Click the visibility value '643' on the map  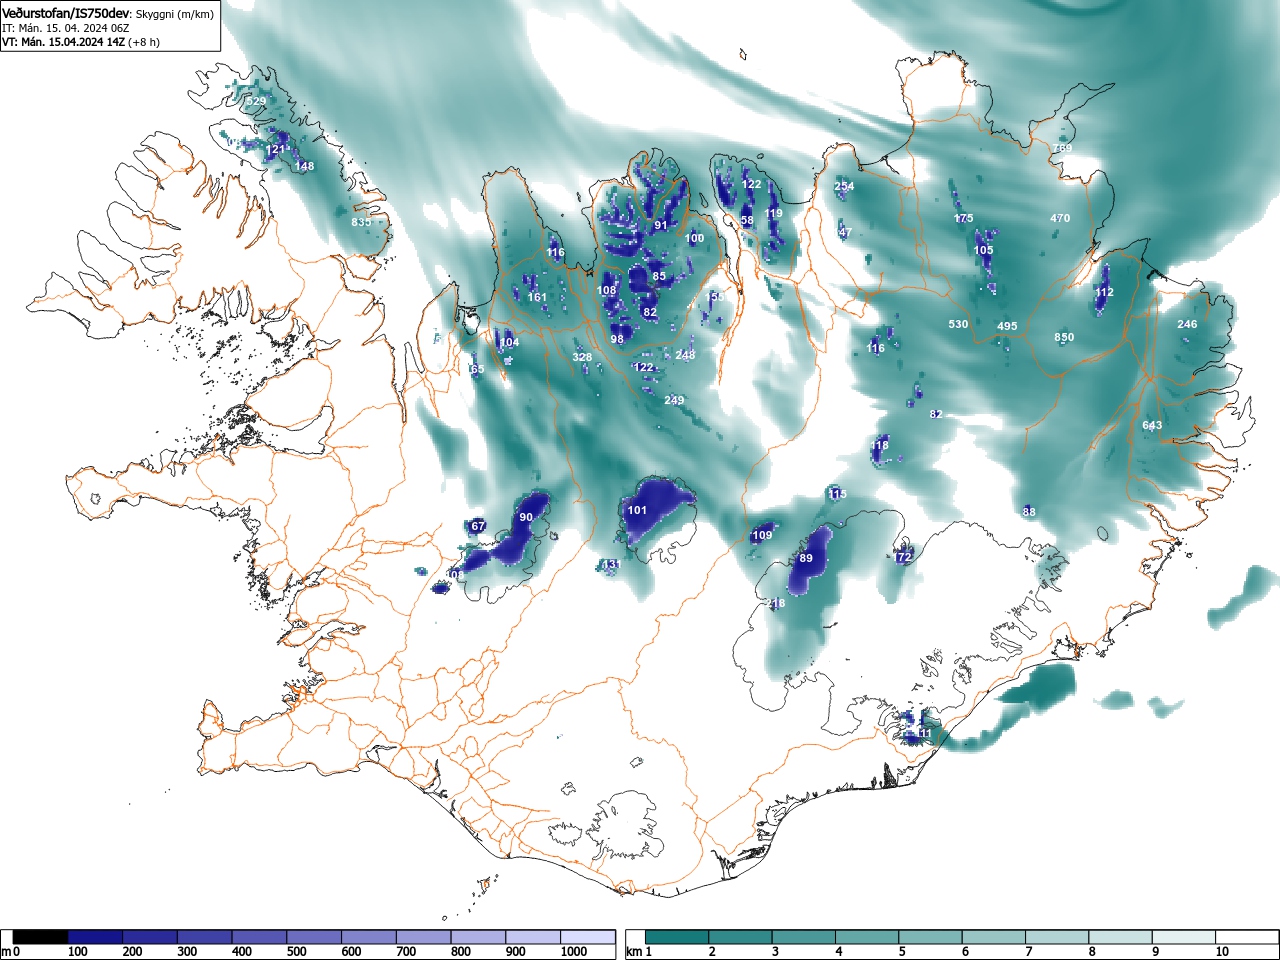(x=1152, y=425)
